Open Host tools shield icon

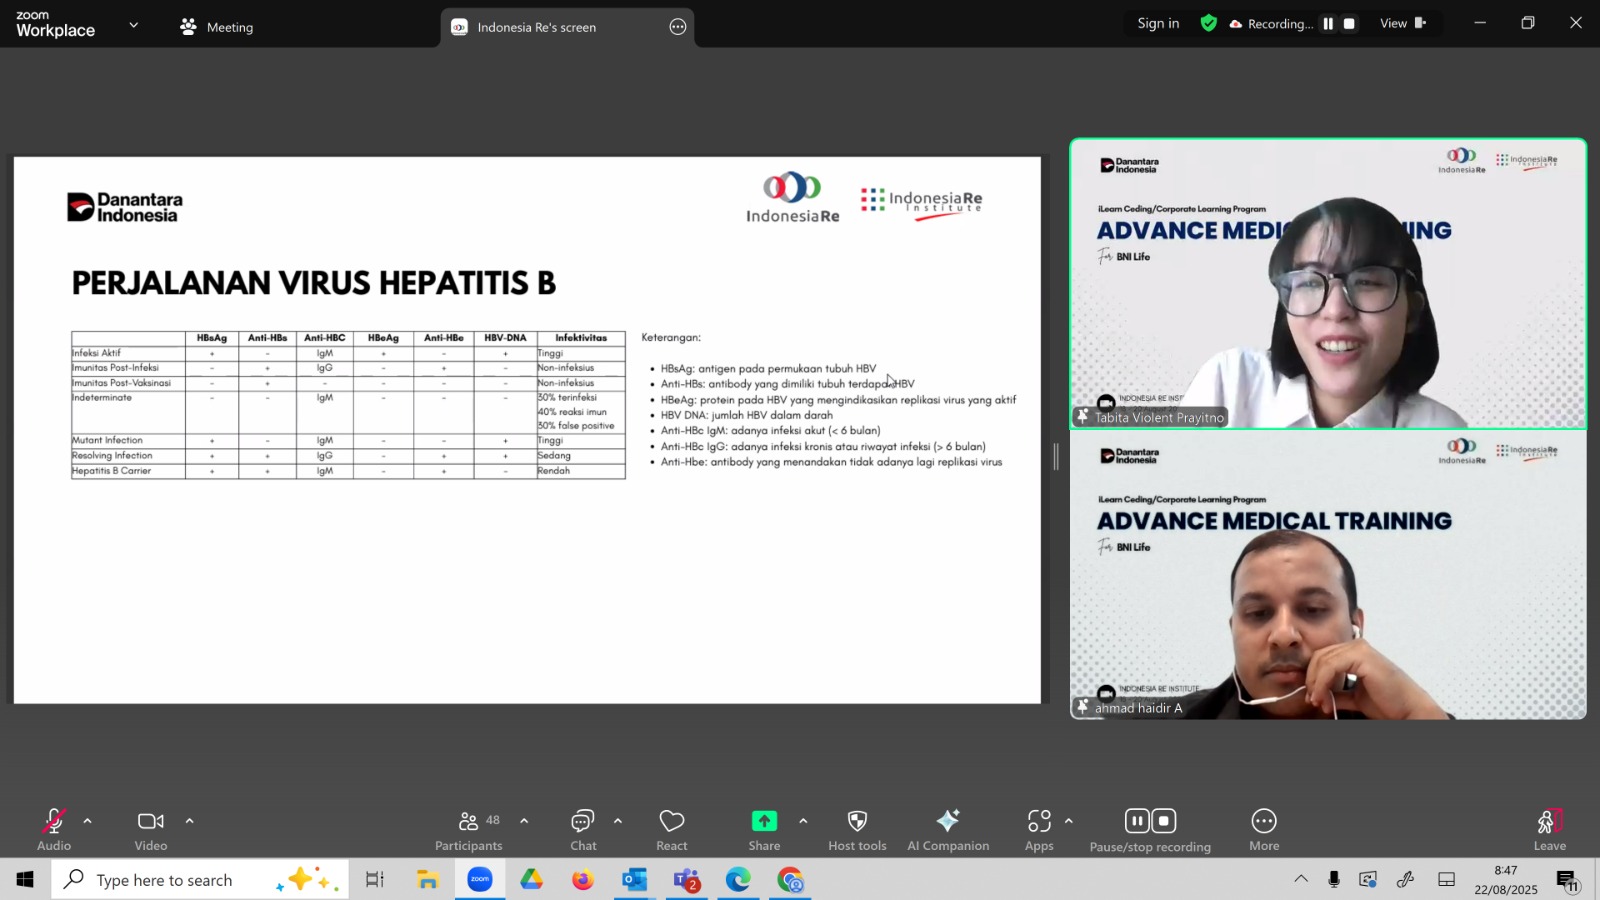(x=857, y=821)
